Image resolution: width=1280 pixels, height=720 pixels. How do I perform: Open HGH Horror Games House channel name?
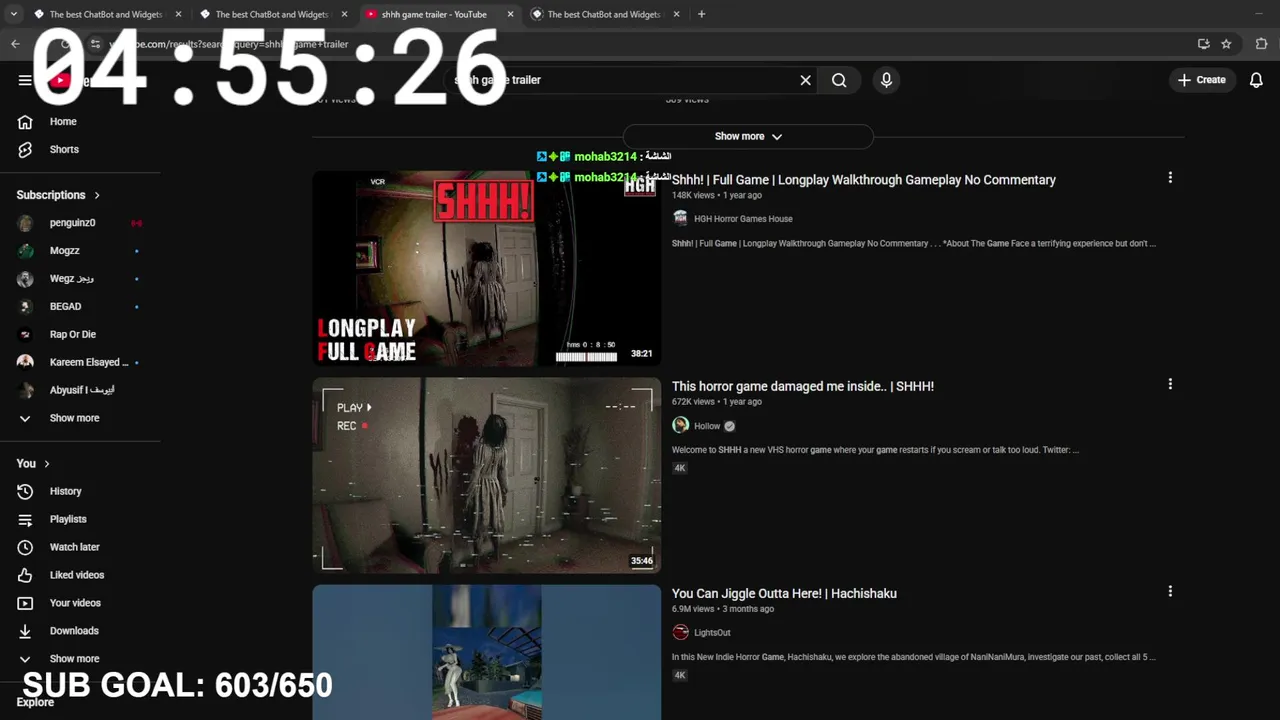point(743,219)
